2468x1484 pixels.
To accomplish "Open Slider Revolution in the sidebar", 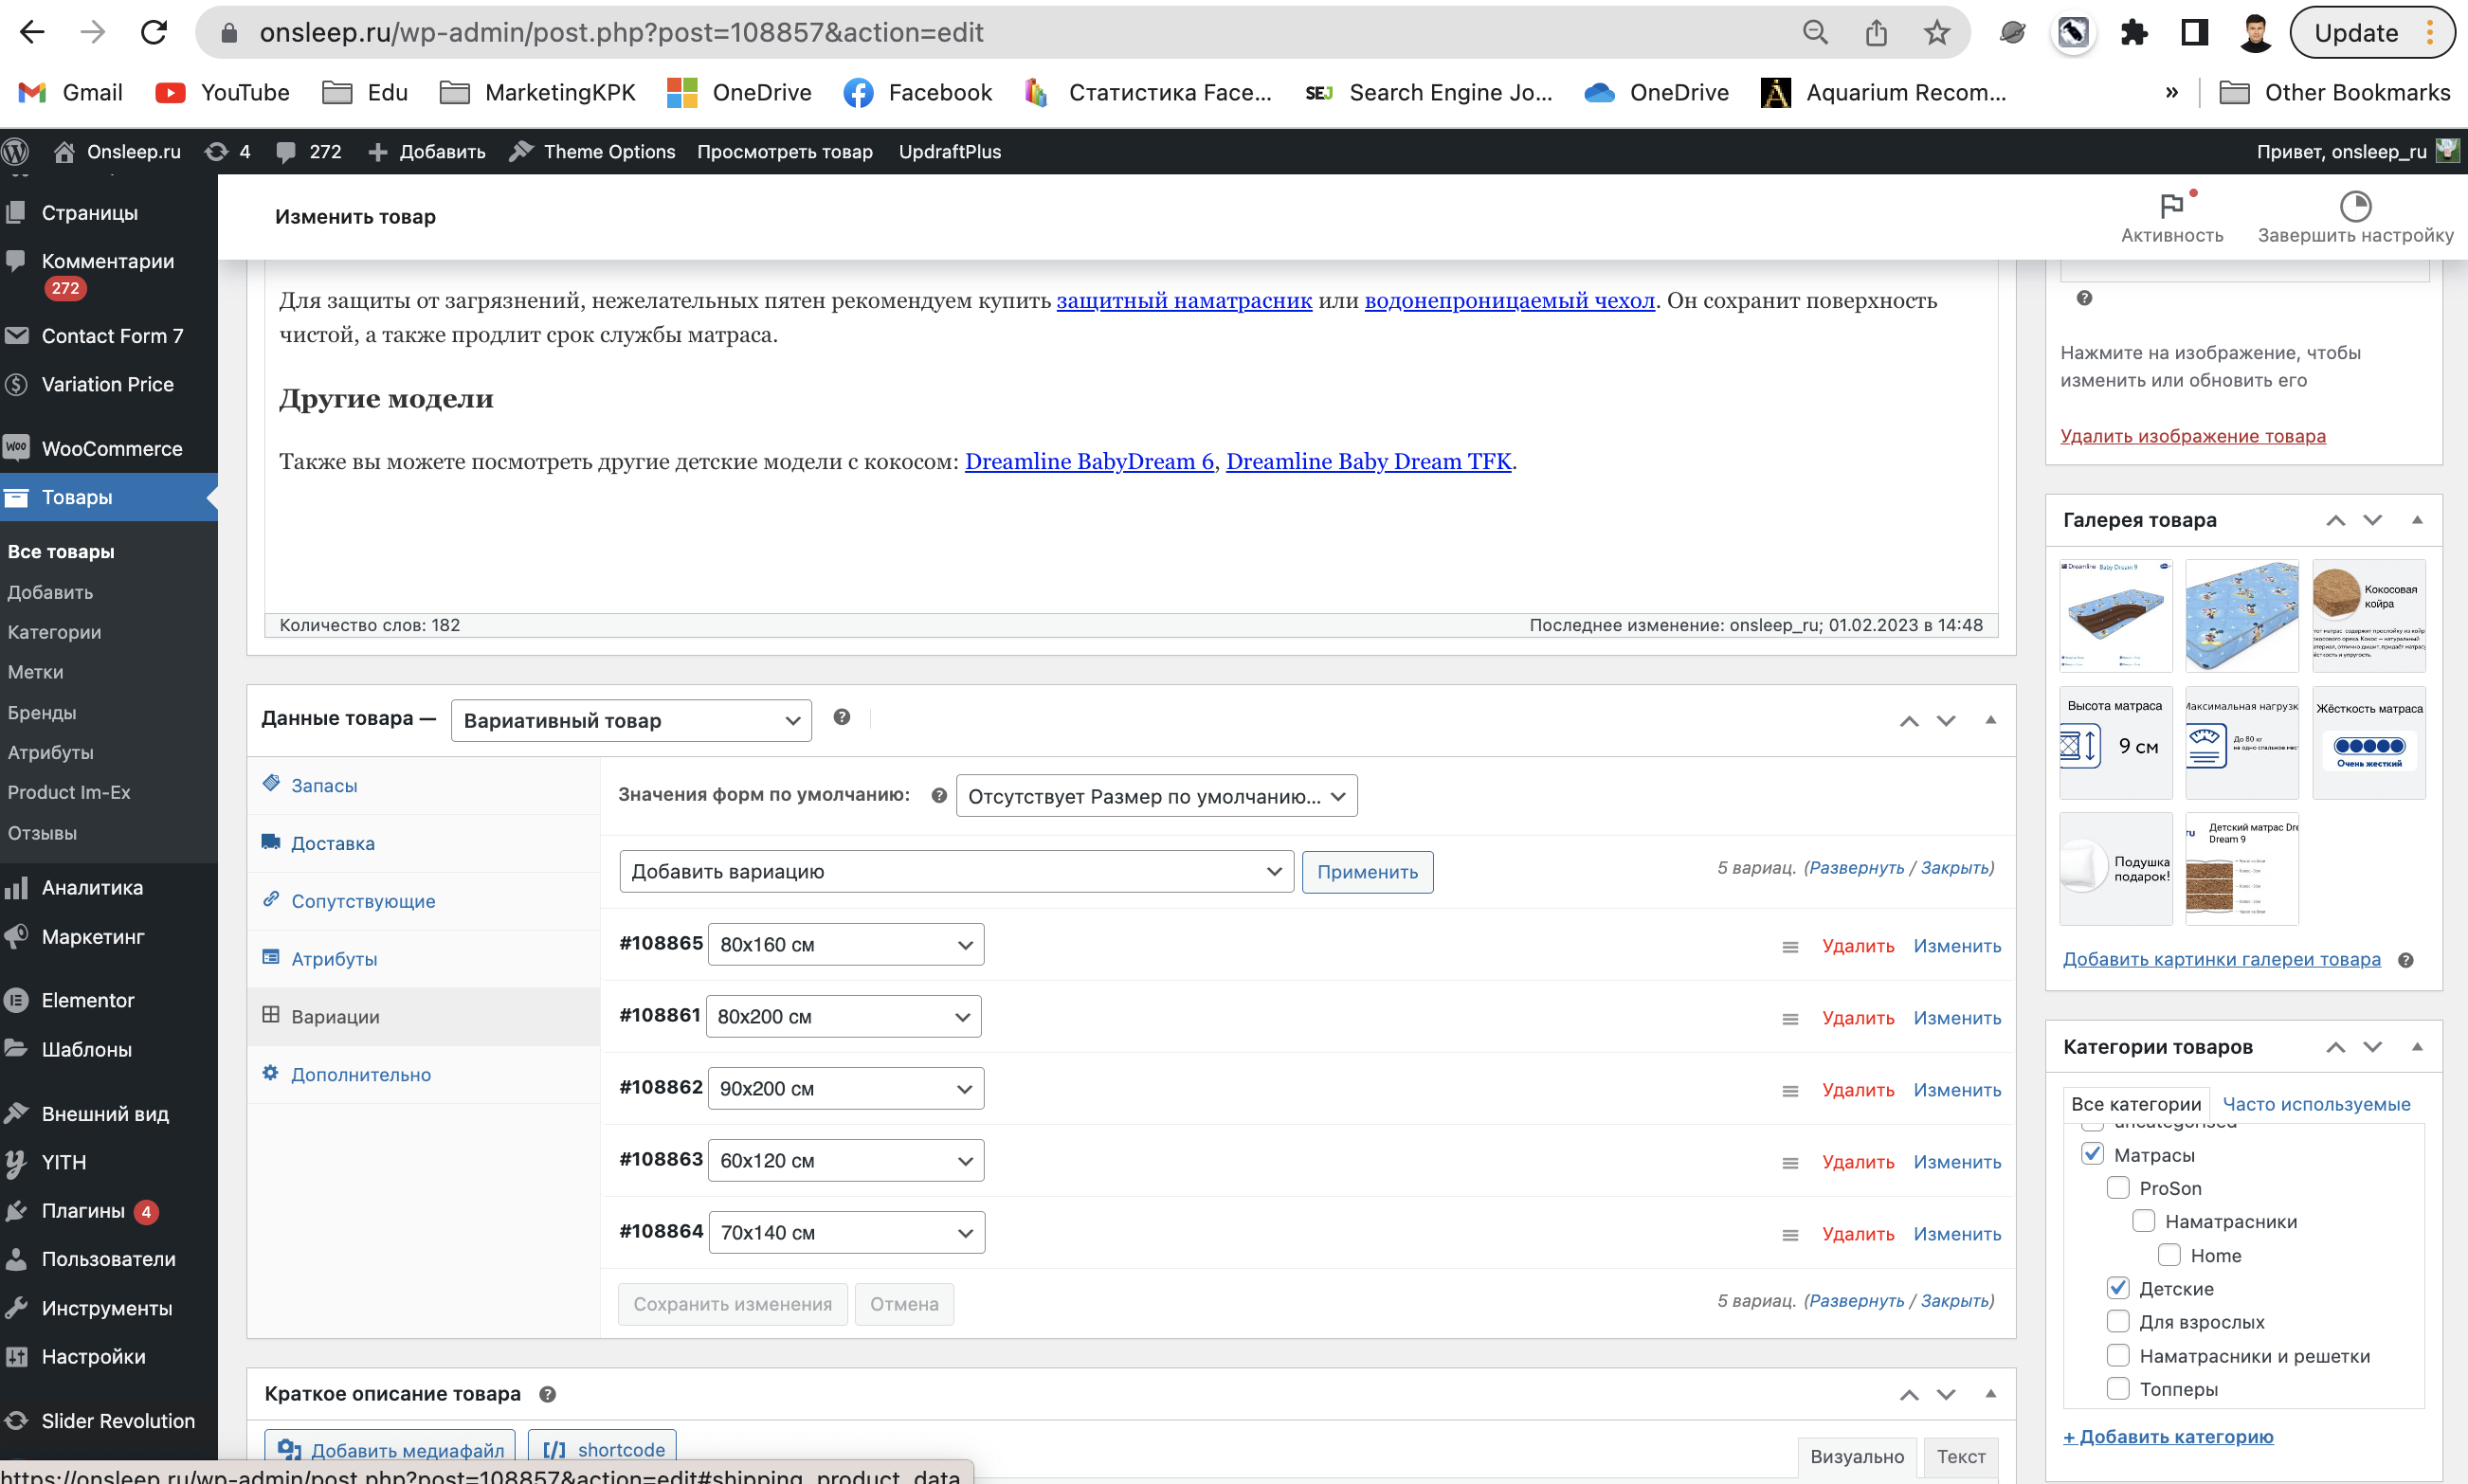I will point(109,1421).
